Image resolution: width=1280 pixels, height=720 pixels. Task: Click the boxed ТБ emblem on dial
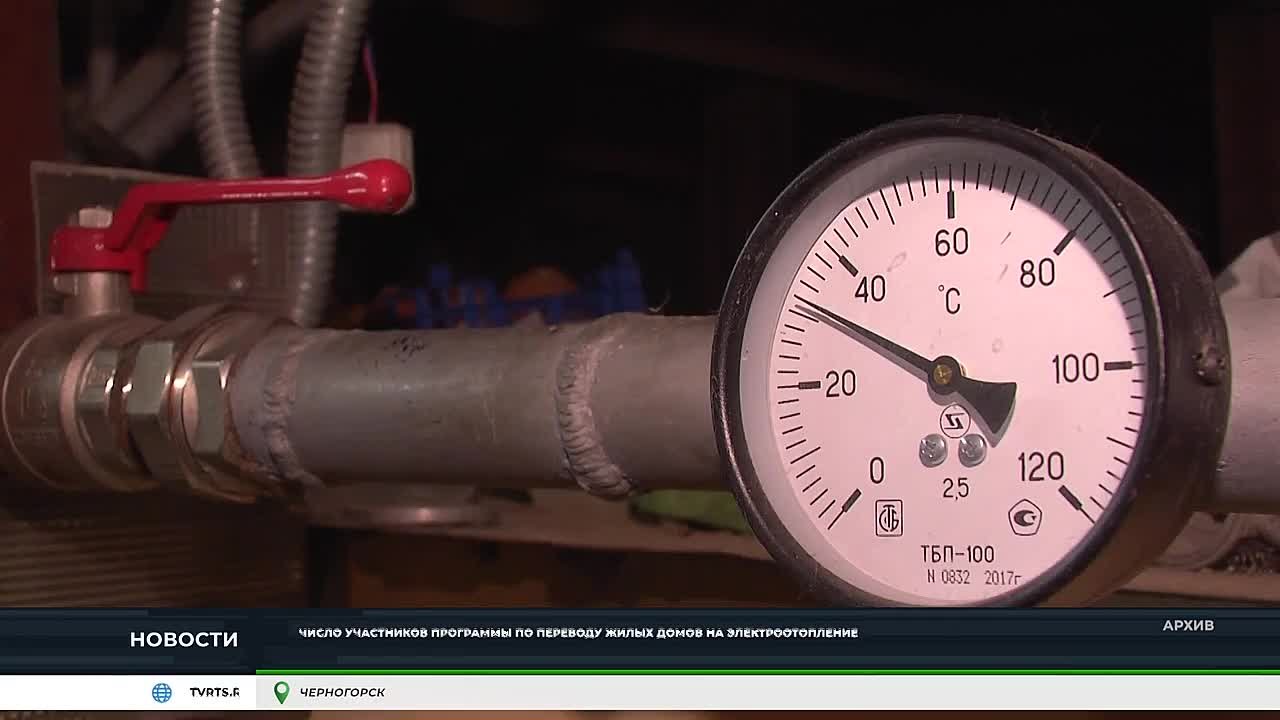[x=888, y=517]
